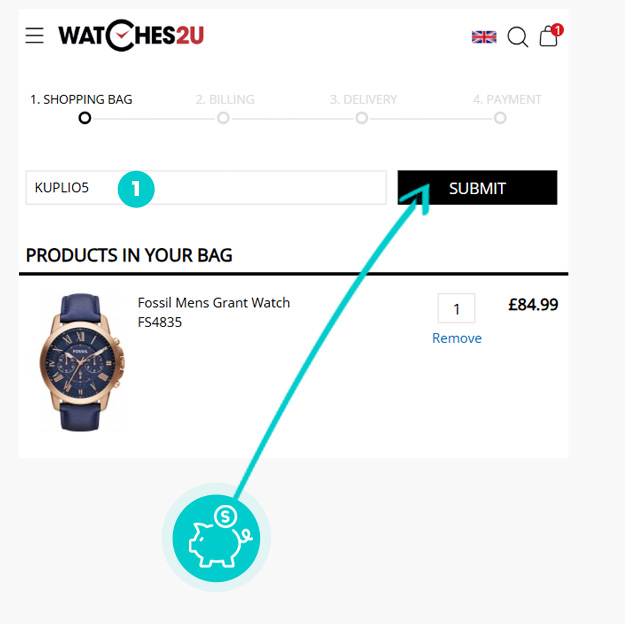Change country via UK flag icon
The width and height of the screenshot is (625, 624).
[x=484, y=37]
